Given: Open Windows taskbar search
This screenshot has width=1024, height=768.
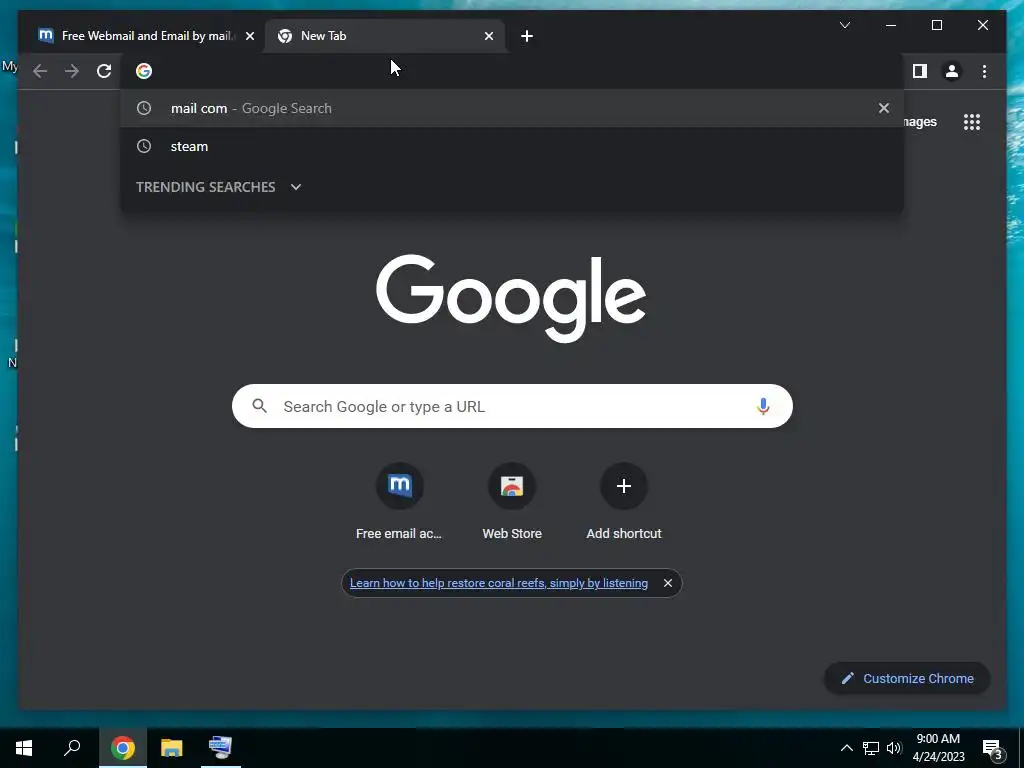Looking at the screenshot, I should (72, 748).
